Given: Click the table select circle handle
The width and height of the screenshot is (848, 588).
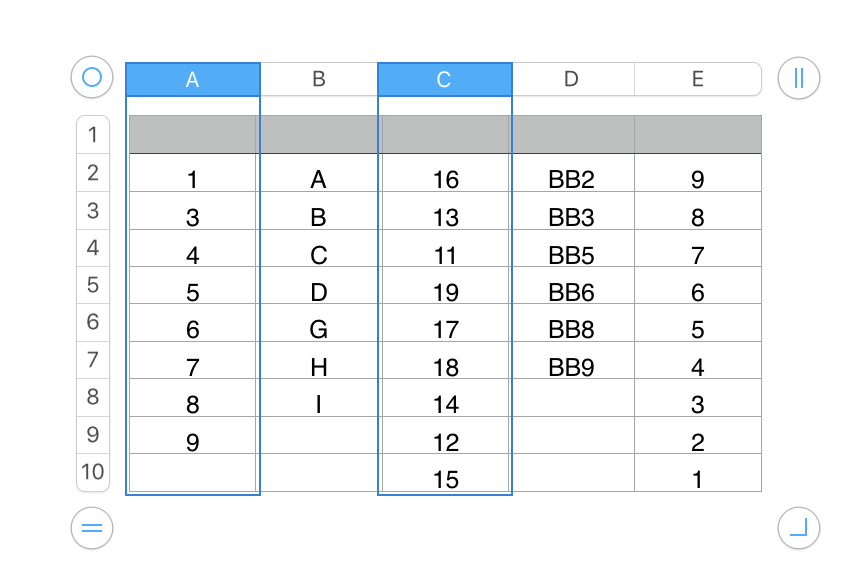Looking at the screenshot, I should 92,77.
